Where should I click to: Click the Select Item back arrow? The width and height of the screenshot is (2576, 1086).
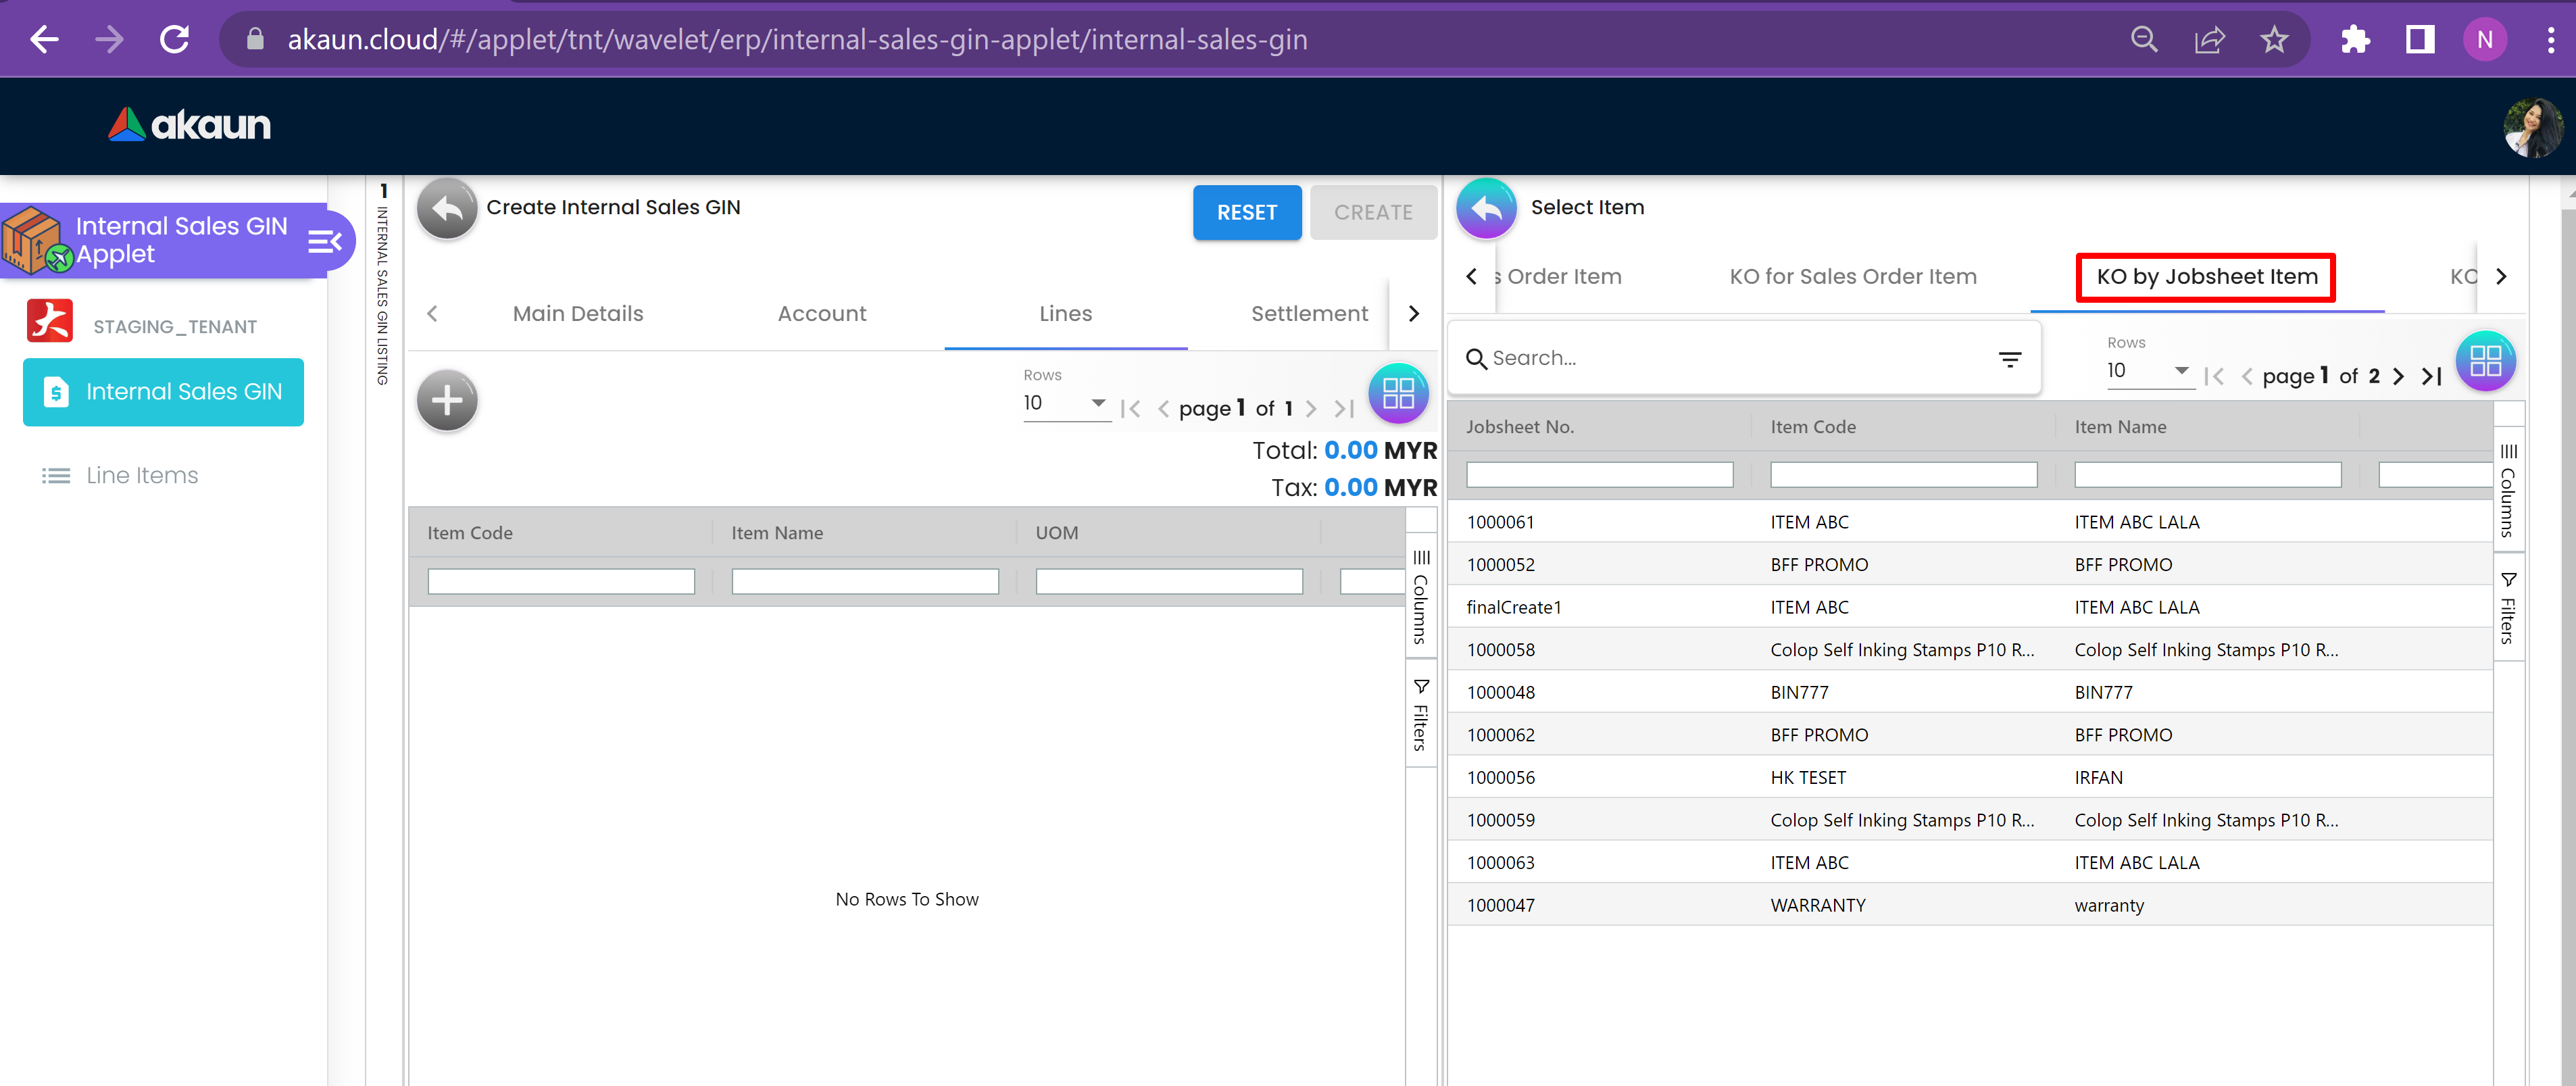point(1485,208)
